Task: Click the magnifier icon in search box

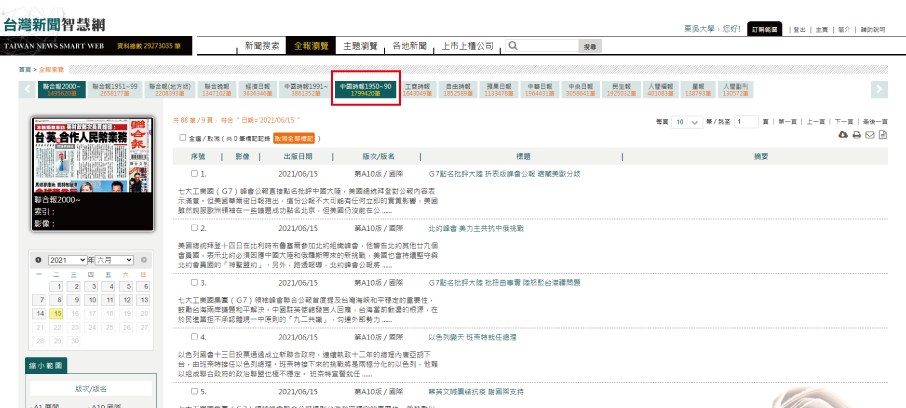Action: click(x=513, y=46)
